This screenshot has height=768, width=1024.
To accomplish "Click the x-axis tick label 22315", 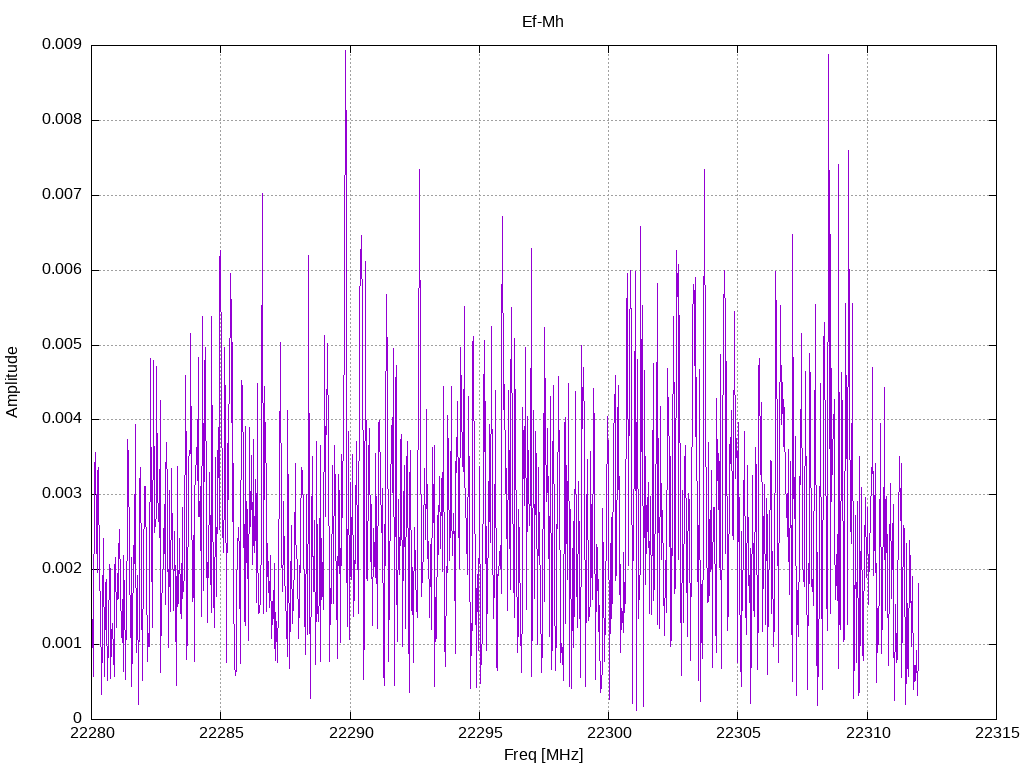I will [997, 733].
